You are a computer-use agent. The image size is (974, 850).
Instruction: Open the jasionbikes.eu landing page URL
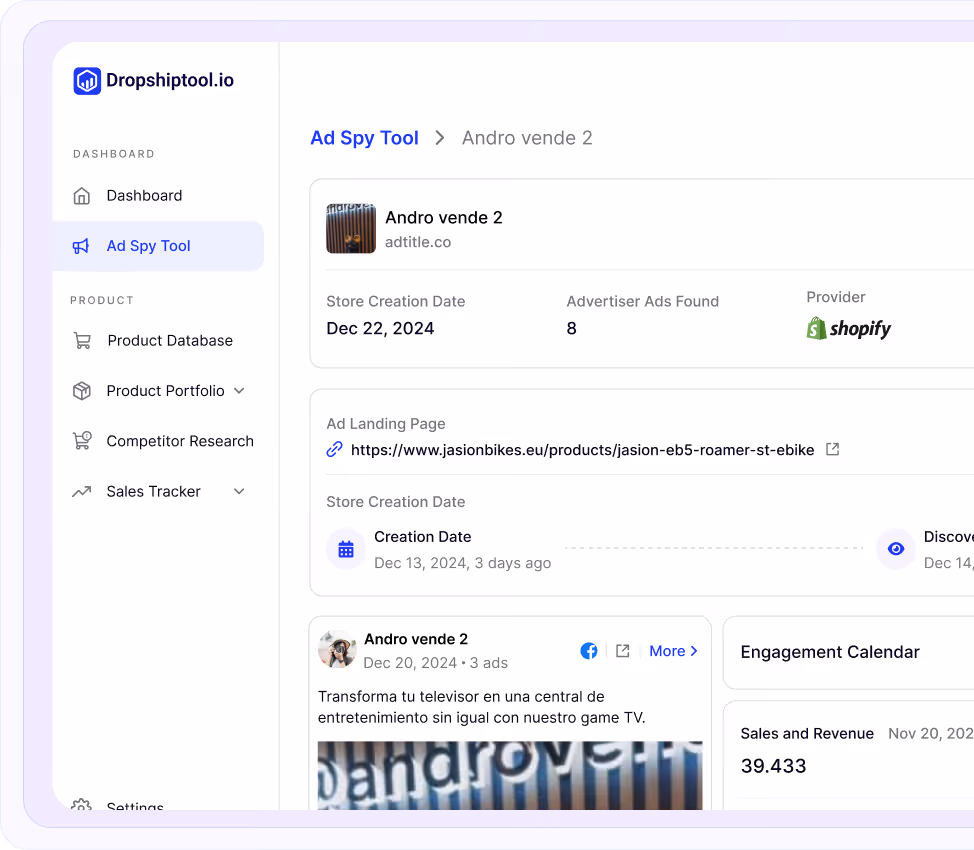(582, 450)
